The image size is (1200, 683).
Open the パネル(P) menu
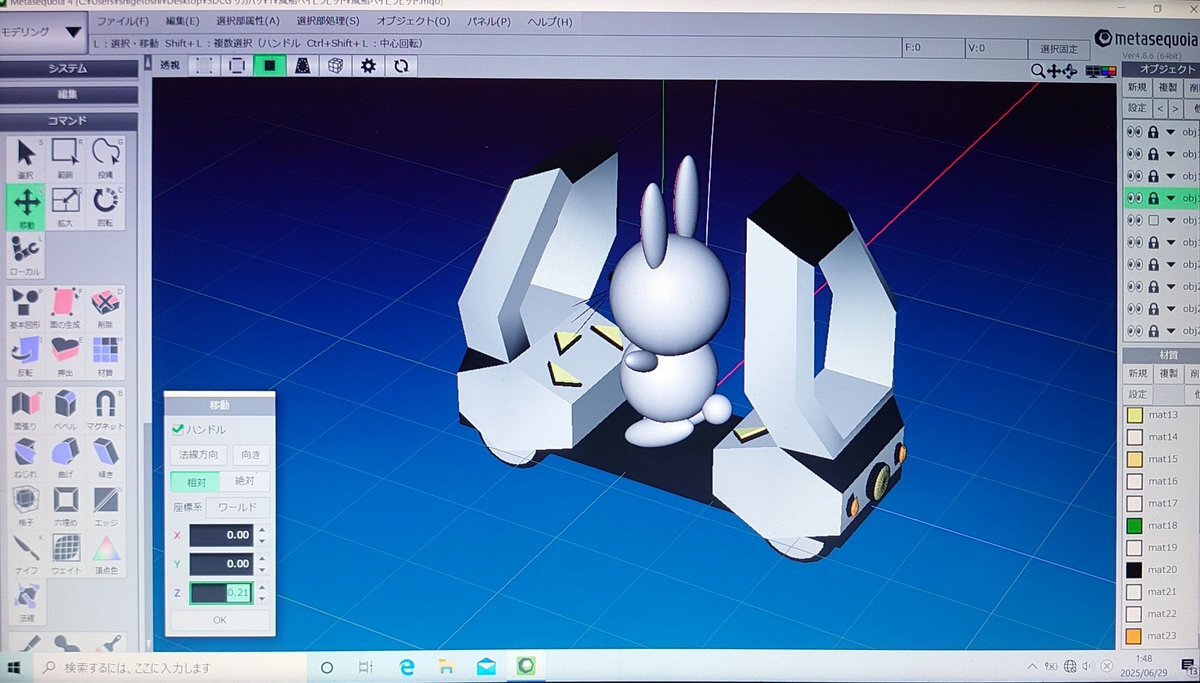pyautogui.click(x=490, y=21)
